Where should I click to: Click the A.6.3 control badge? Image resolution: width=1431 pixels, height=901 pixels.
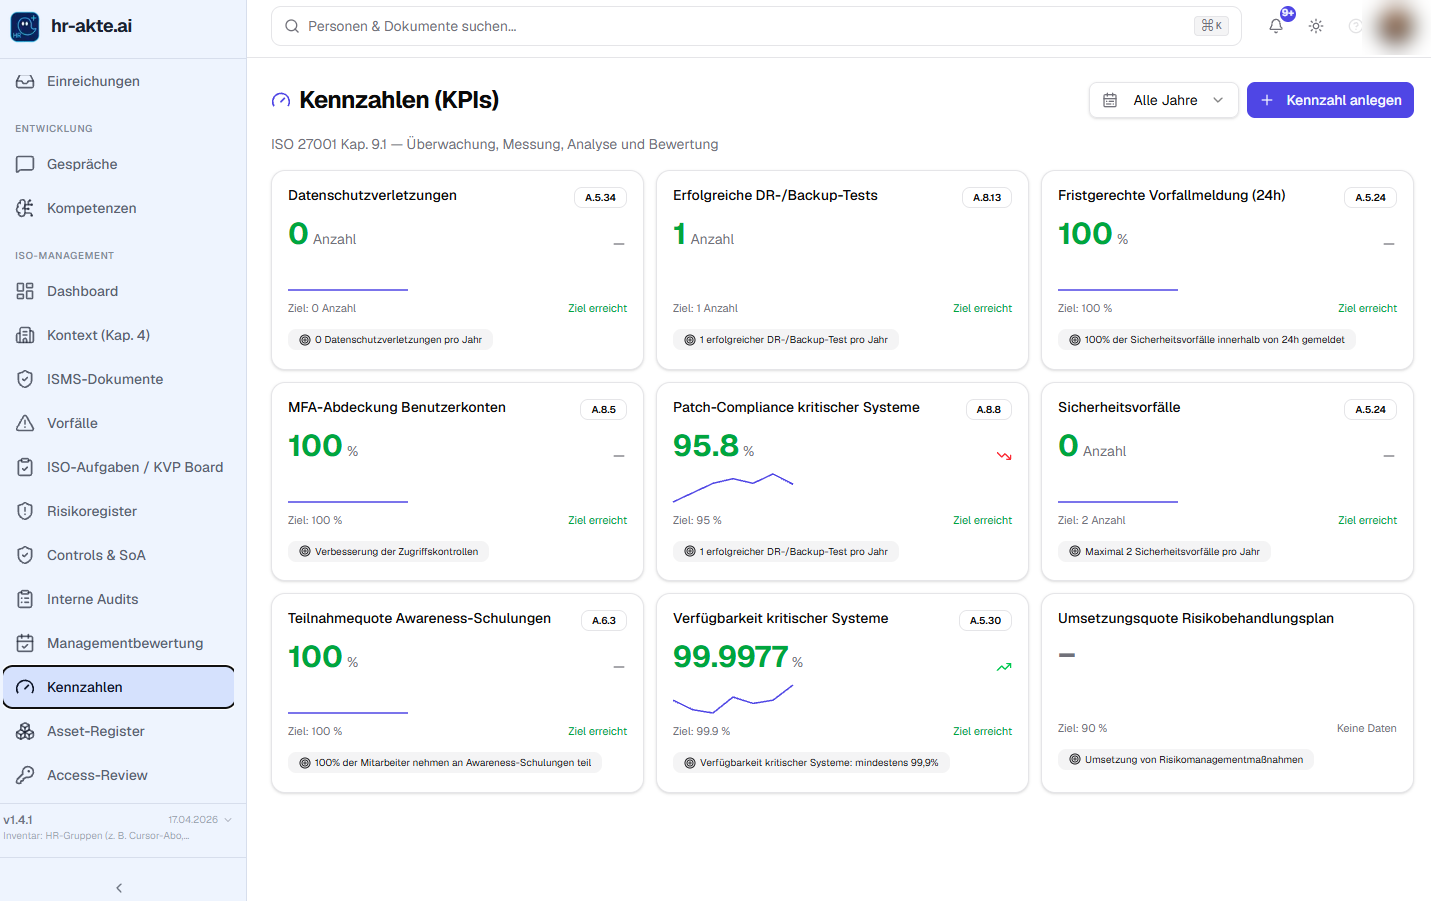click(603, 620)
